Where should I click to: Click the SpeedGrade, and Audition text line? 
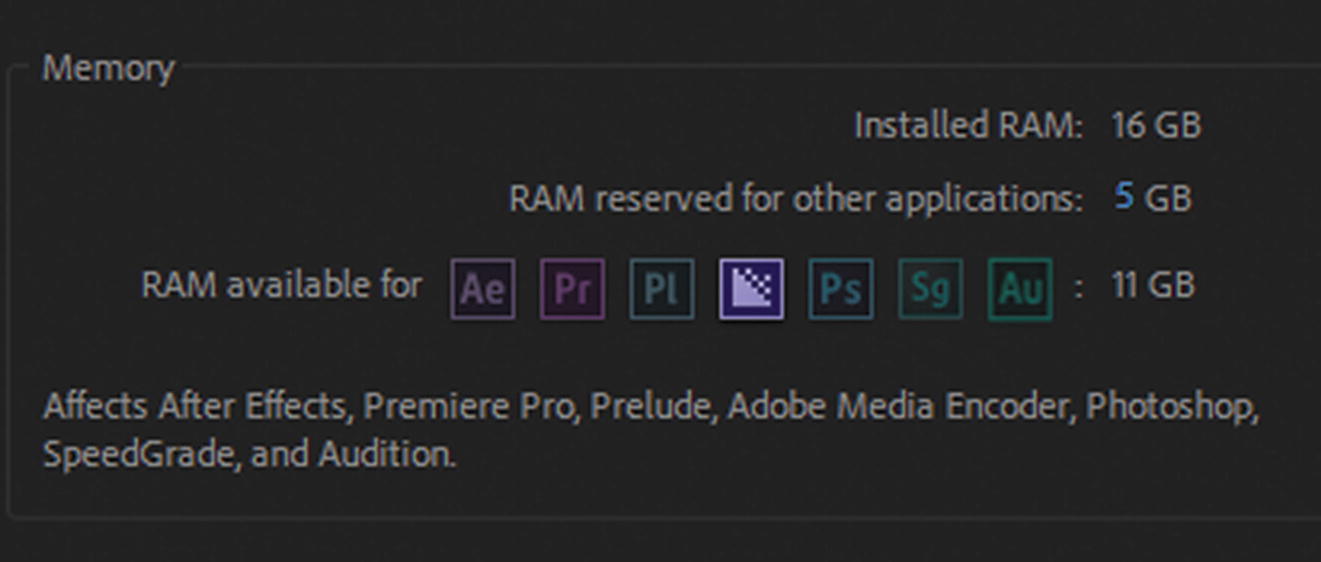click(249, 455)
